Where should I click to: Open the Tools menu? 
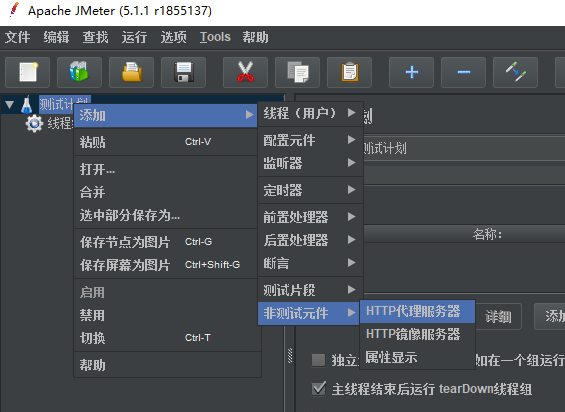click(215, 37)
